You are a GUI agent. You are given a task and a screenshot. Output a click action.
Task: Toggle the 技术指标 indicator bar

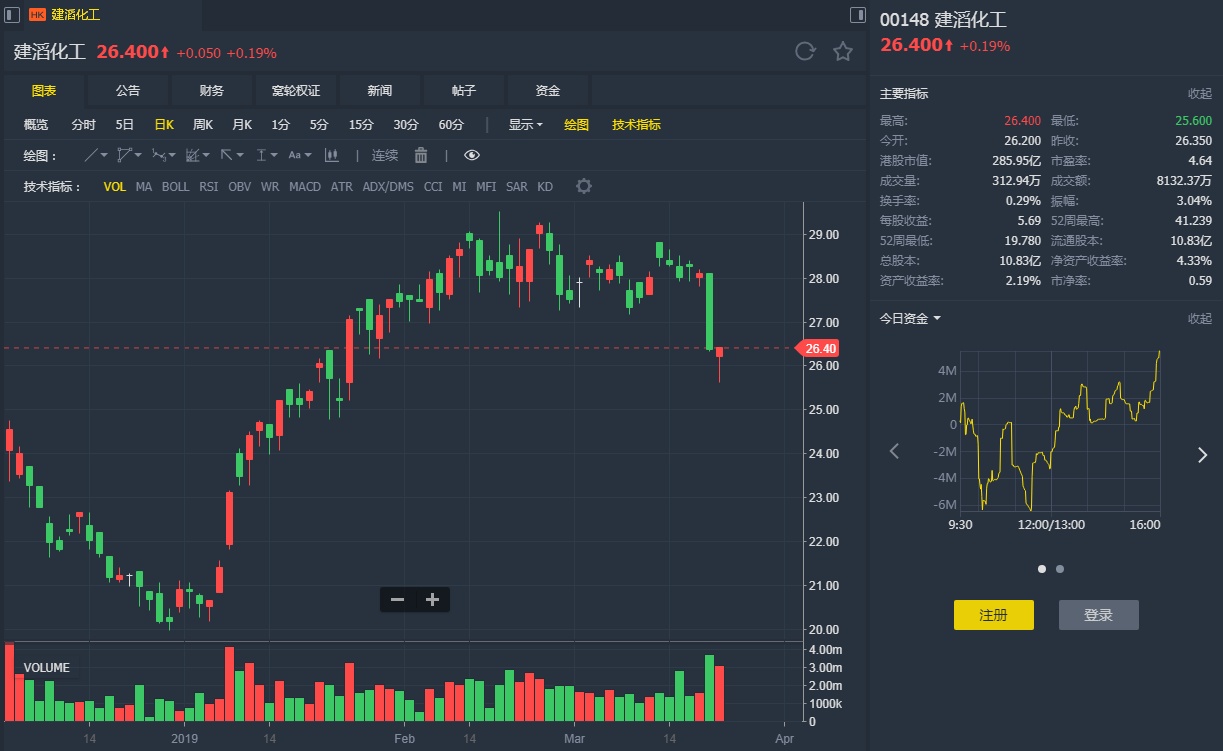(636, 125)
